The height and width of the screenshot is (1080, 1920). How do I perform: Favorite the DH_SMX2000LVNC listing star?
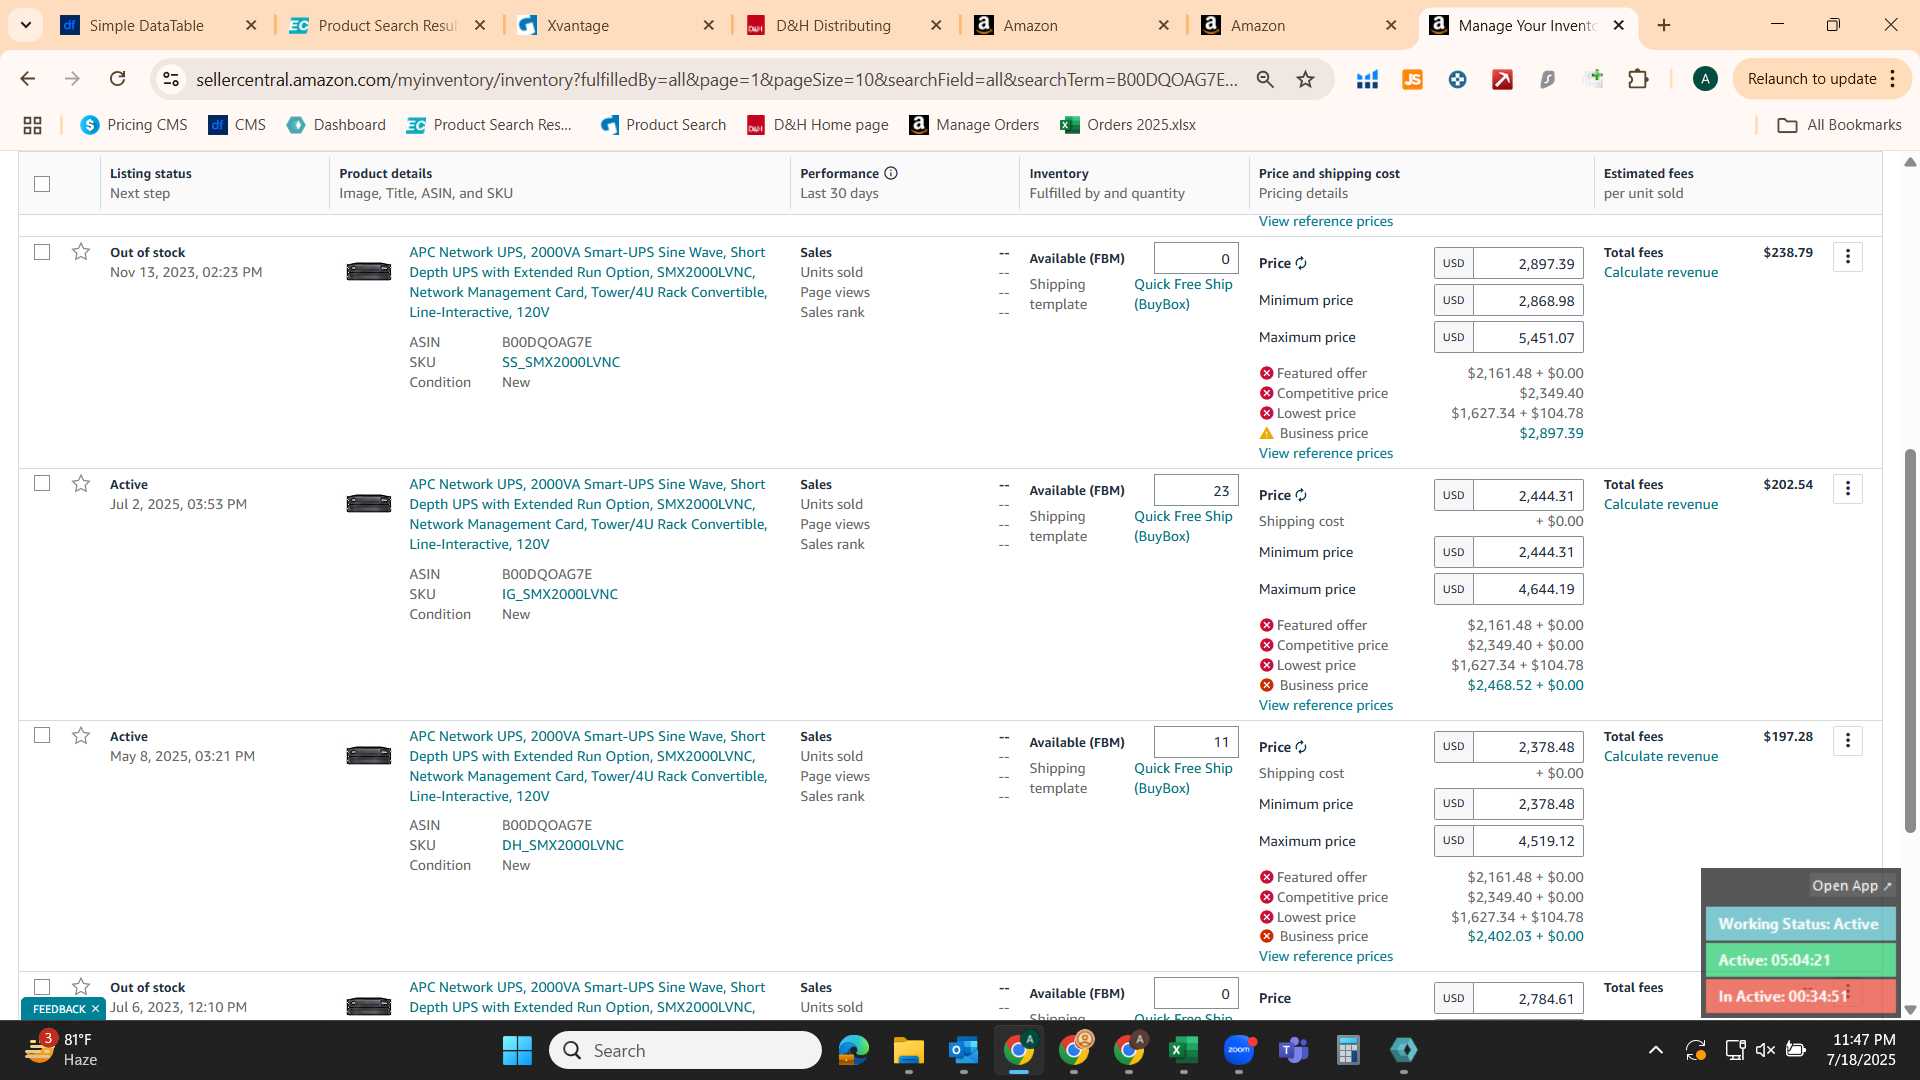click(x=81, y=736)
